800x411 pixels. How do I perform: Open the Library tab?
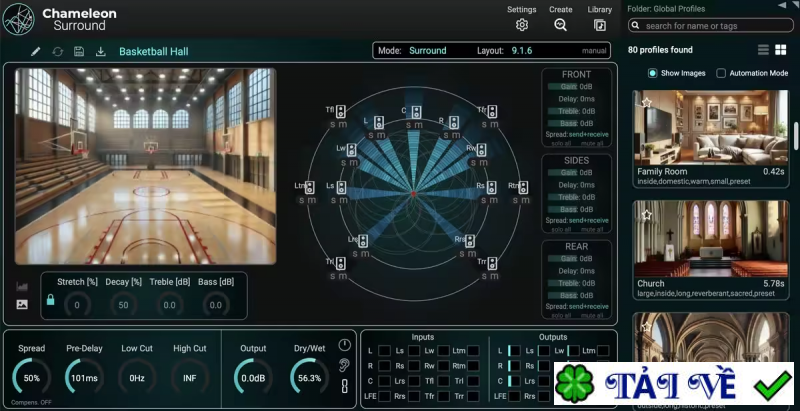[x=600, y=25]
